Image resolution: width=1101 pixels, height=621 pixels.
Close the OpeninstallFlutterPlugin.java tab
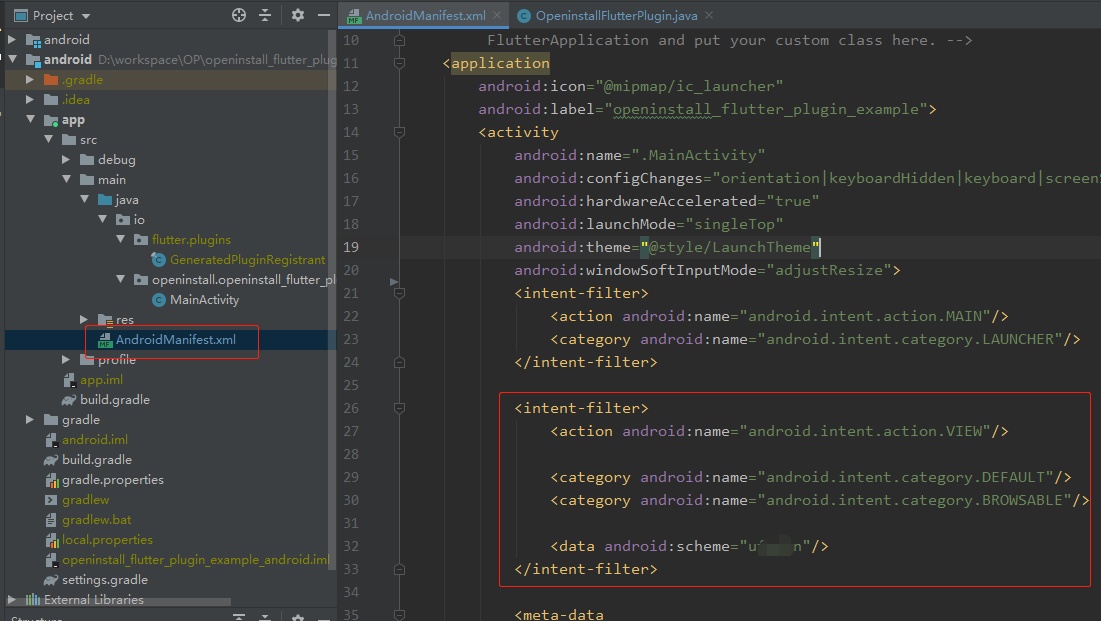pos(709,15)
